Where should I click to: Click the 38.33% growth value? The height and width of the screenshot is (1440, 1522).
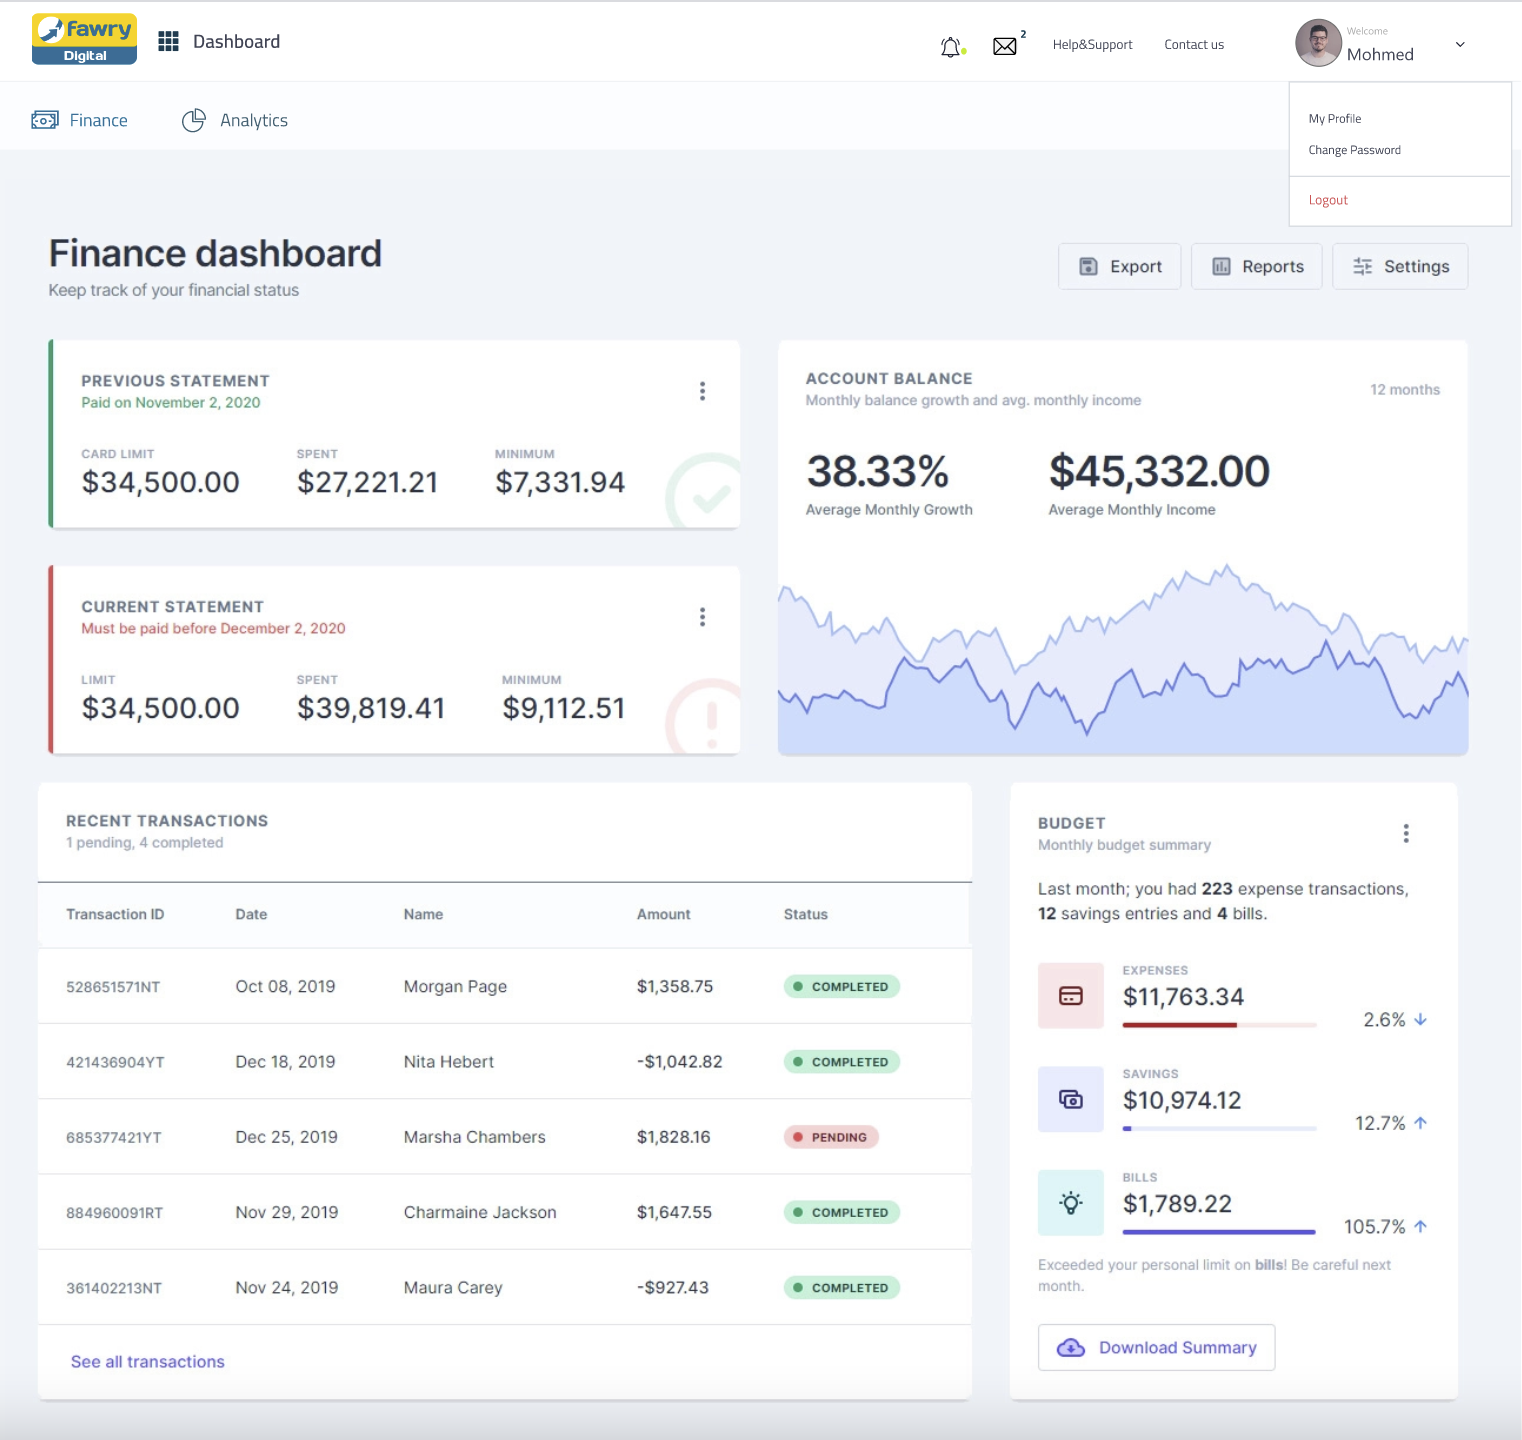[877, 471]
